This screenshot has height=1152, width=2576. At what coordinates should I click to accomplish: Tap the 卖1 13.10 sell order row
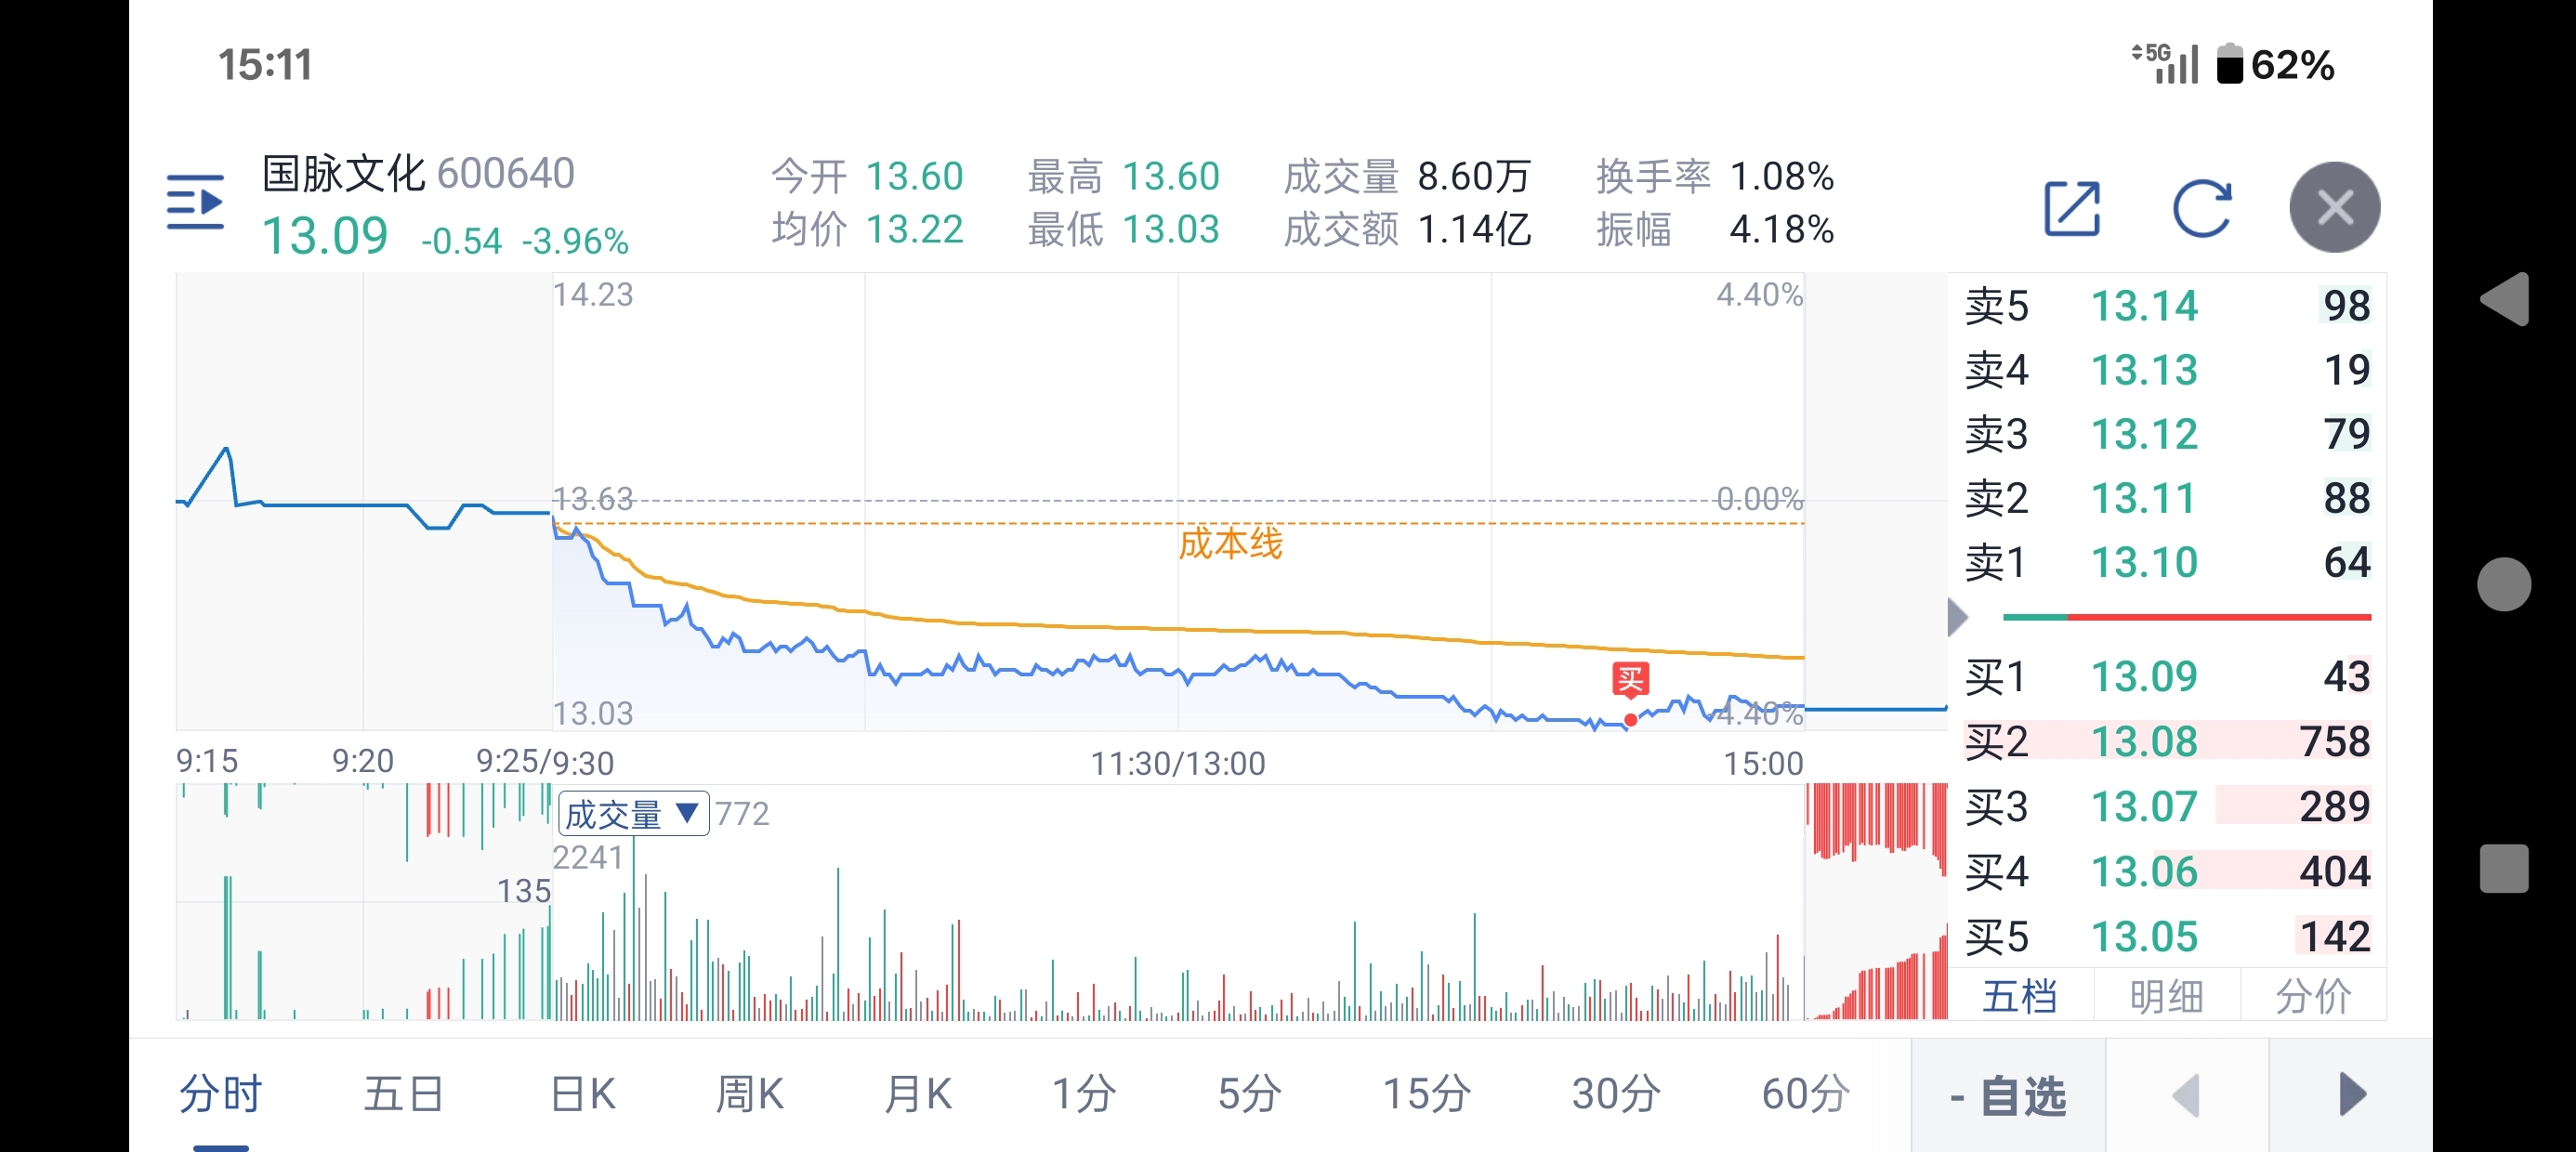pyautogui.click(x=2166, y=562)
